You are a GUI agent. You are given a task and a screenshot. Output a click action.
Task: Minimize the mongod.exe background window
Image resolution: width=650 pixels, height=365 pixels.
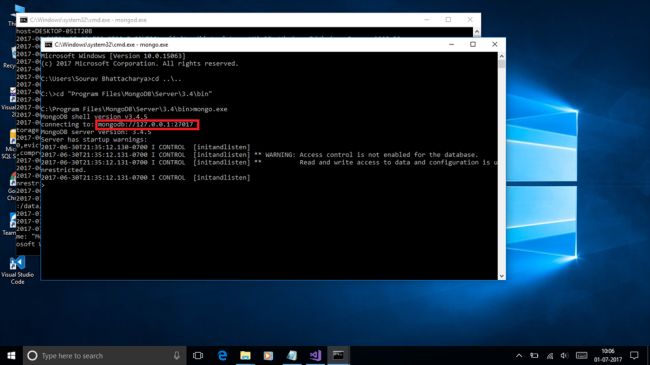coord(427,20)
